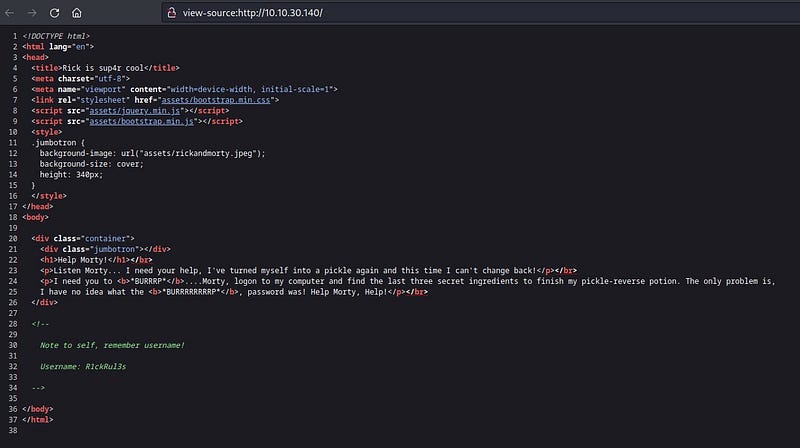Click the browser back arrow

(10, 13)
